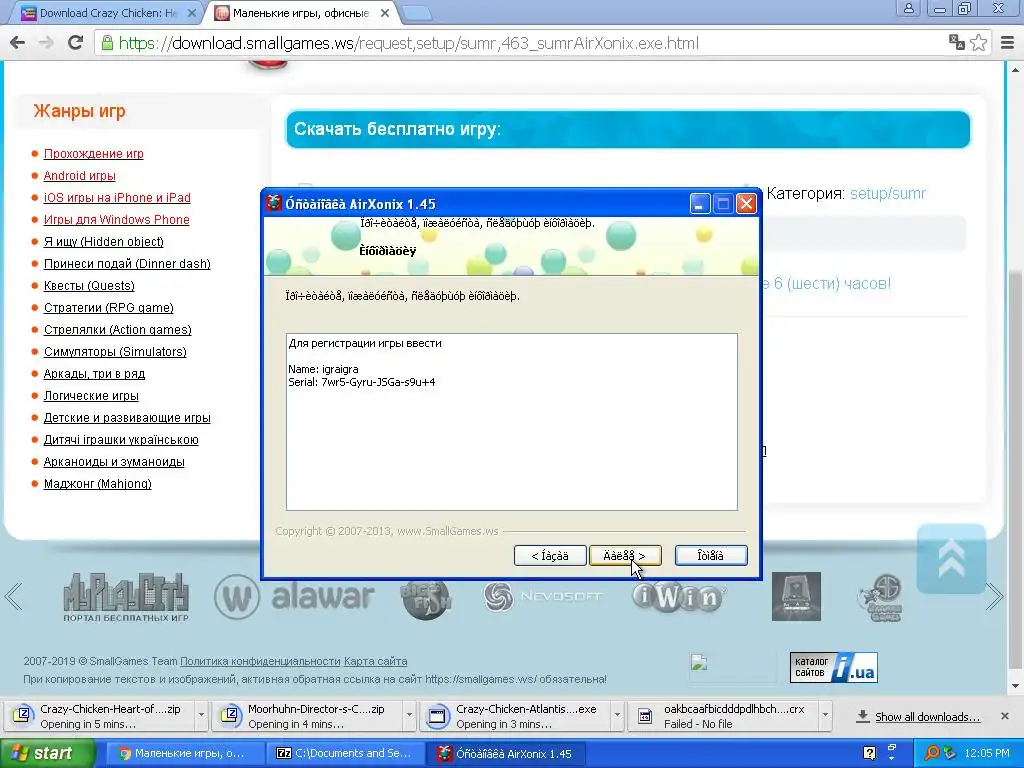1024x768 pixels.
Task: Reload the page with refresh icon
Action: [75, 43]
